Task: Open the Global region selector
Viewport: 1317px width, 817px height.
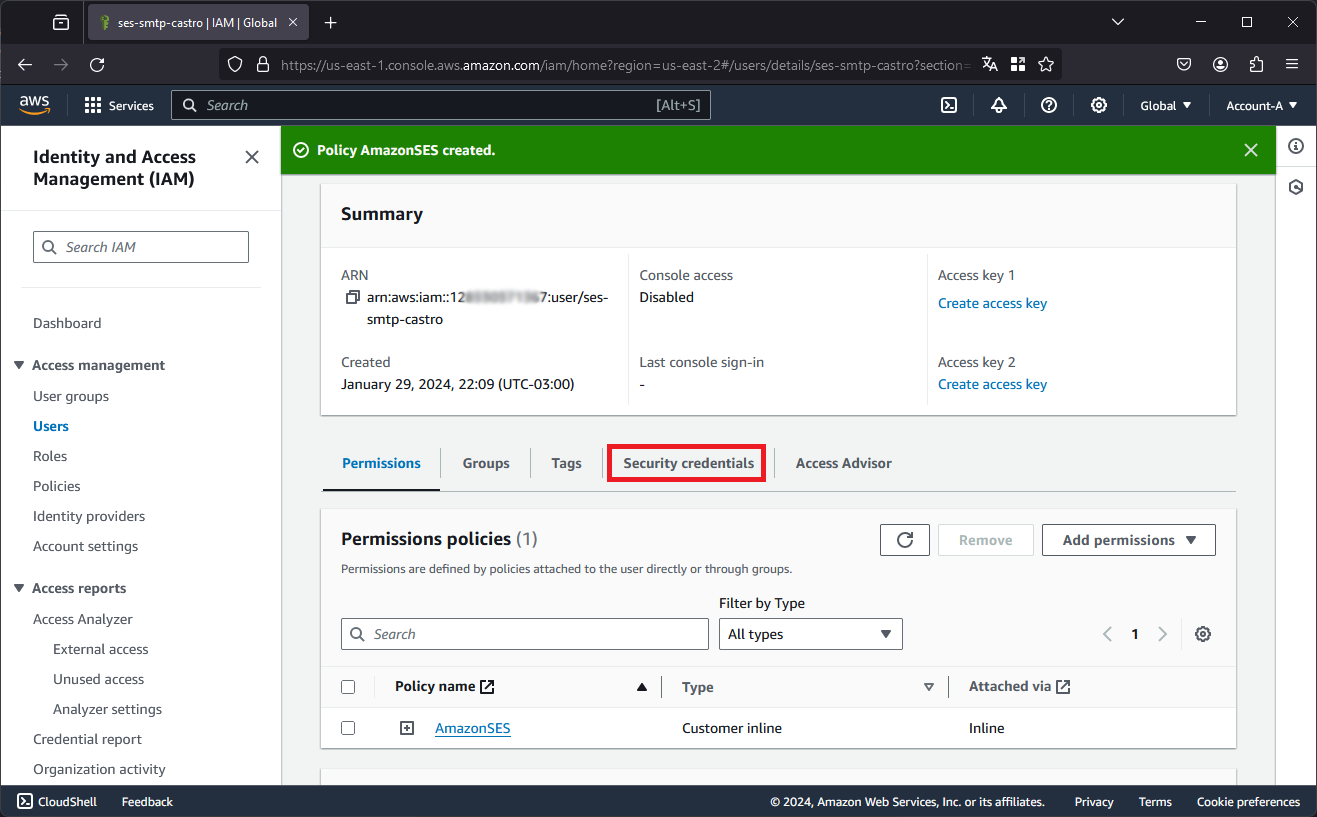Action: point(1166,105)
